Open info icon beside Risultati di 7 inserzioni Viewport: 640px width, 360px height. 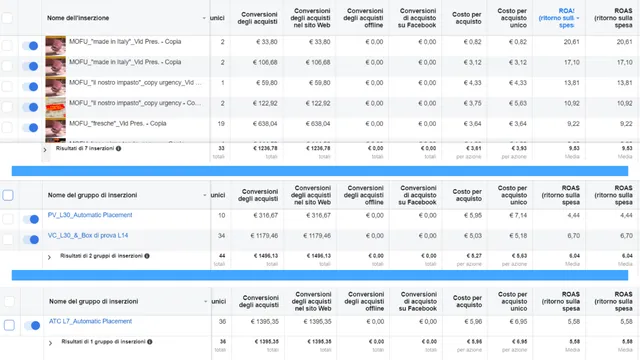tap(118, 149)
